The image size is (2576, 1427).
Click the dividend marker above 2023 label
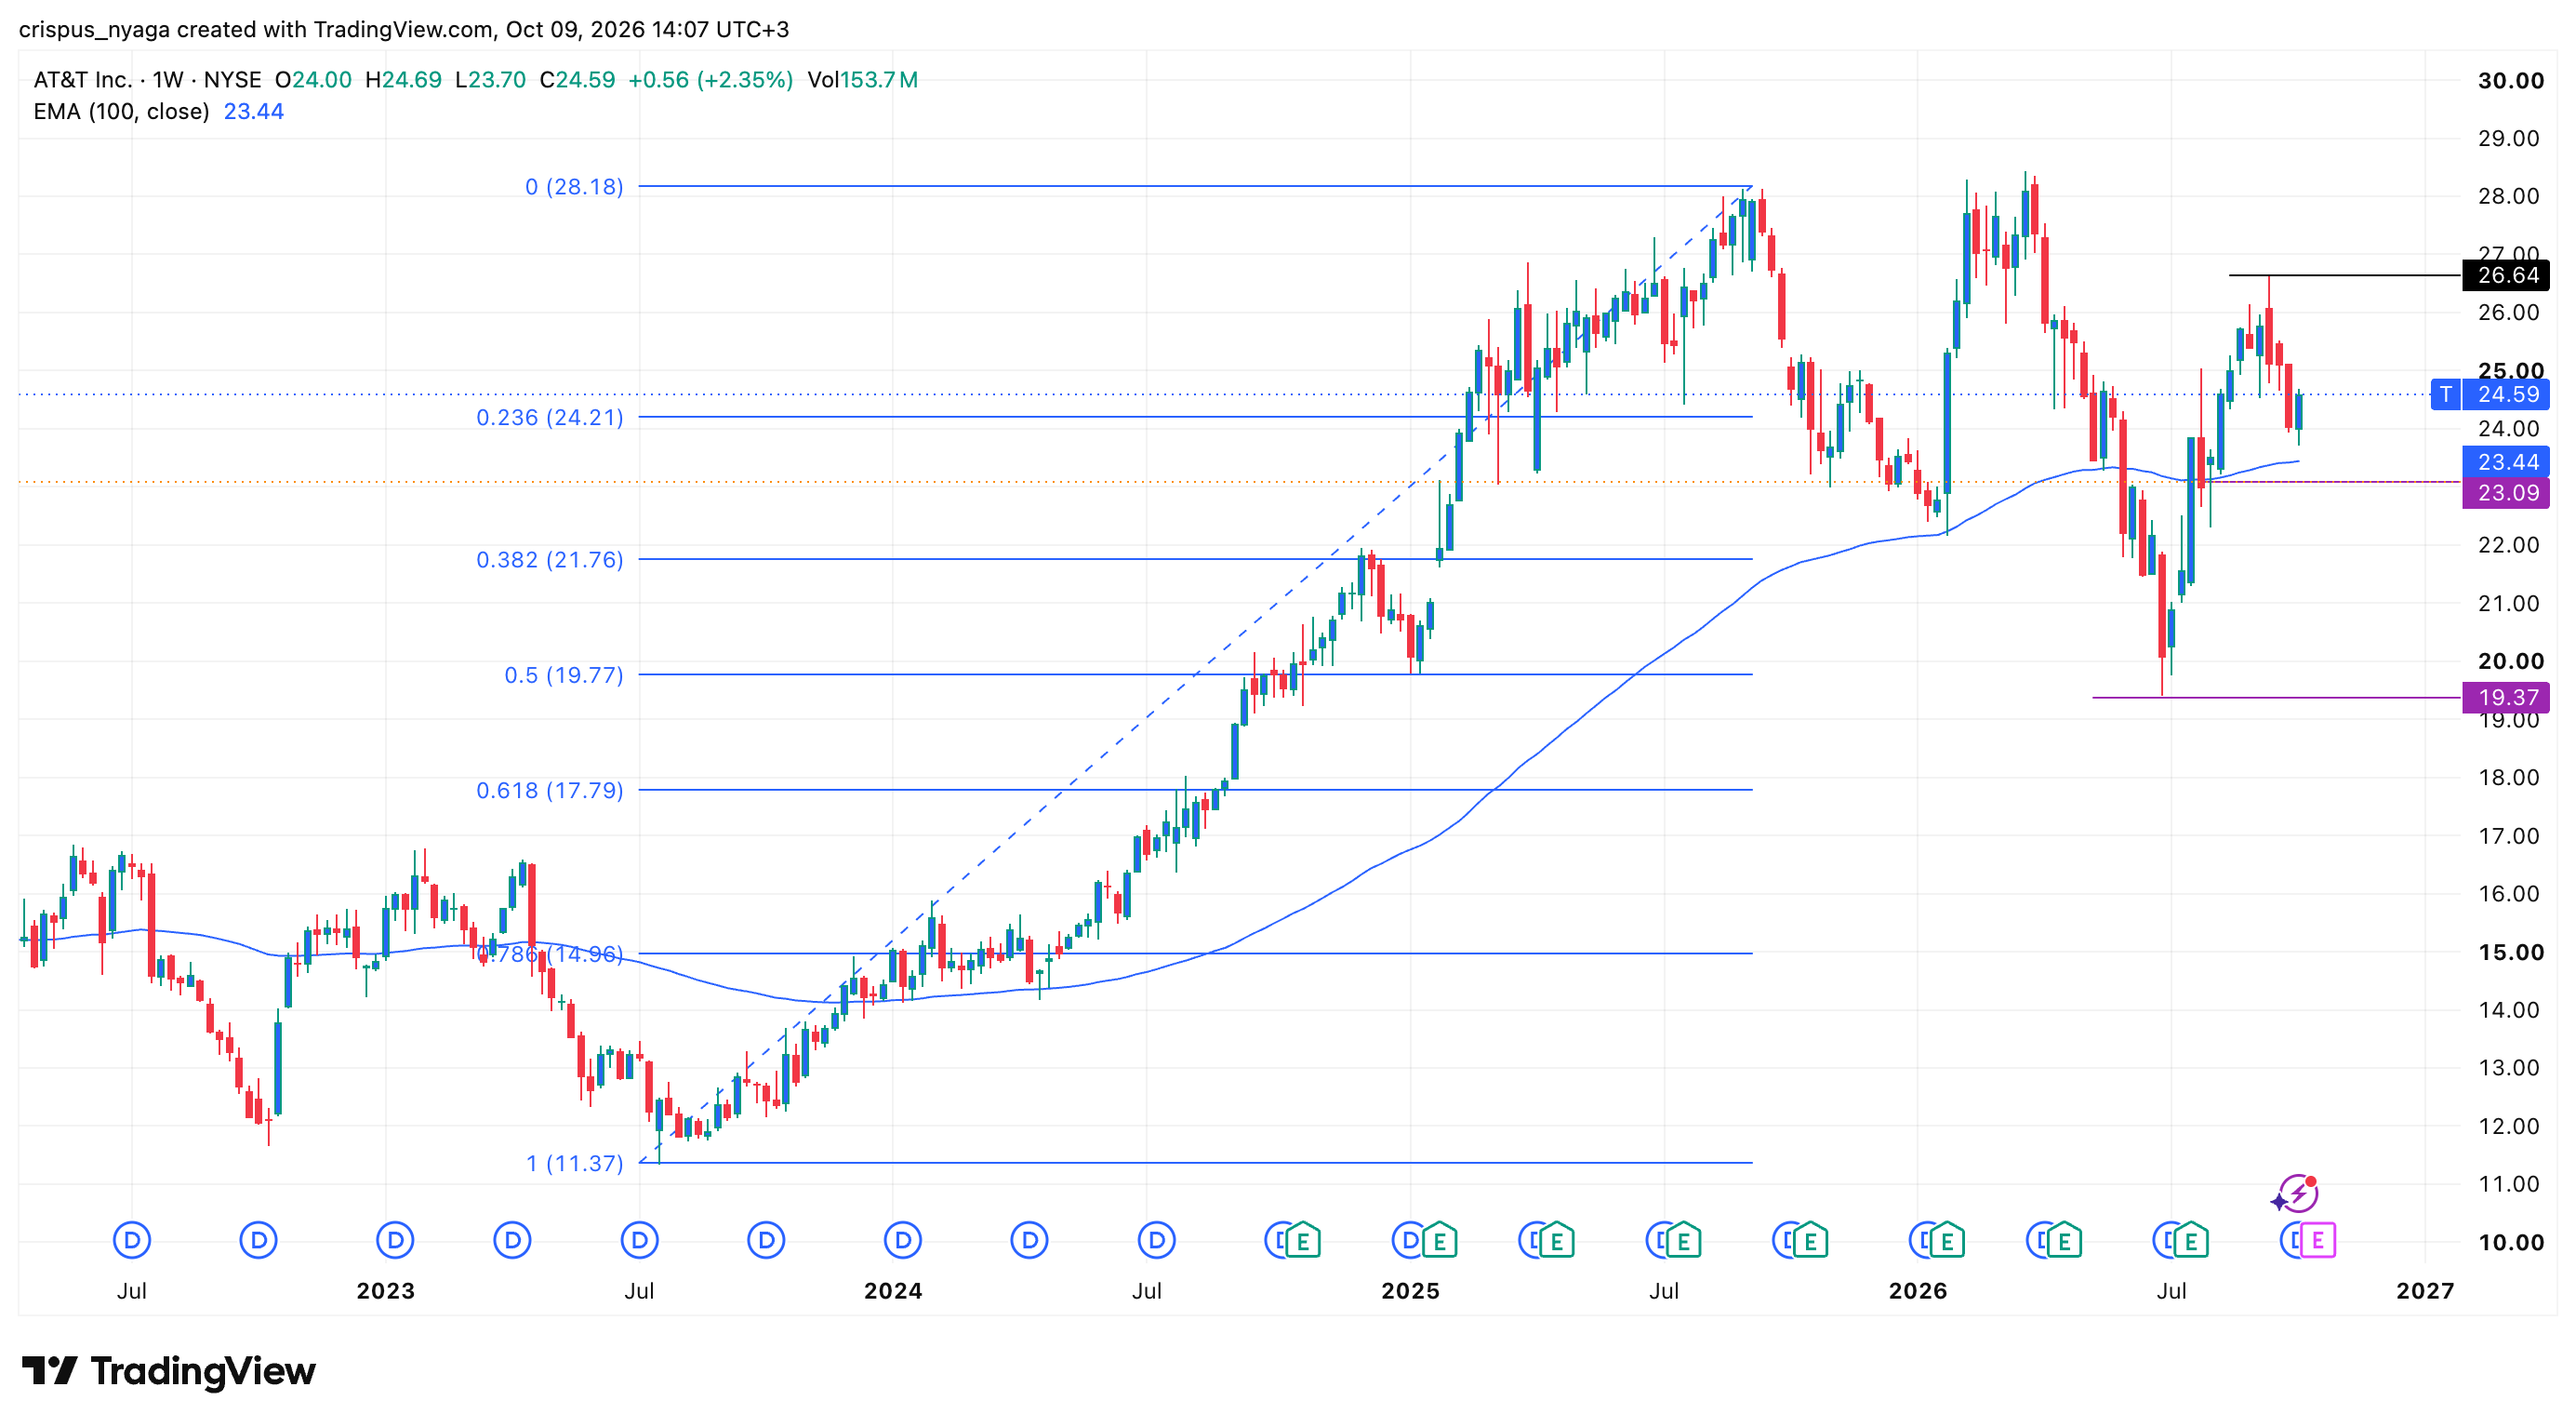(395, 1241)
